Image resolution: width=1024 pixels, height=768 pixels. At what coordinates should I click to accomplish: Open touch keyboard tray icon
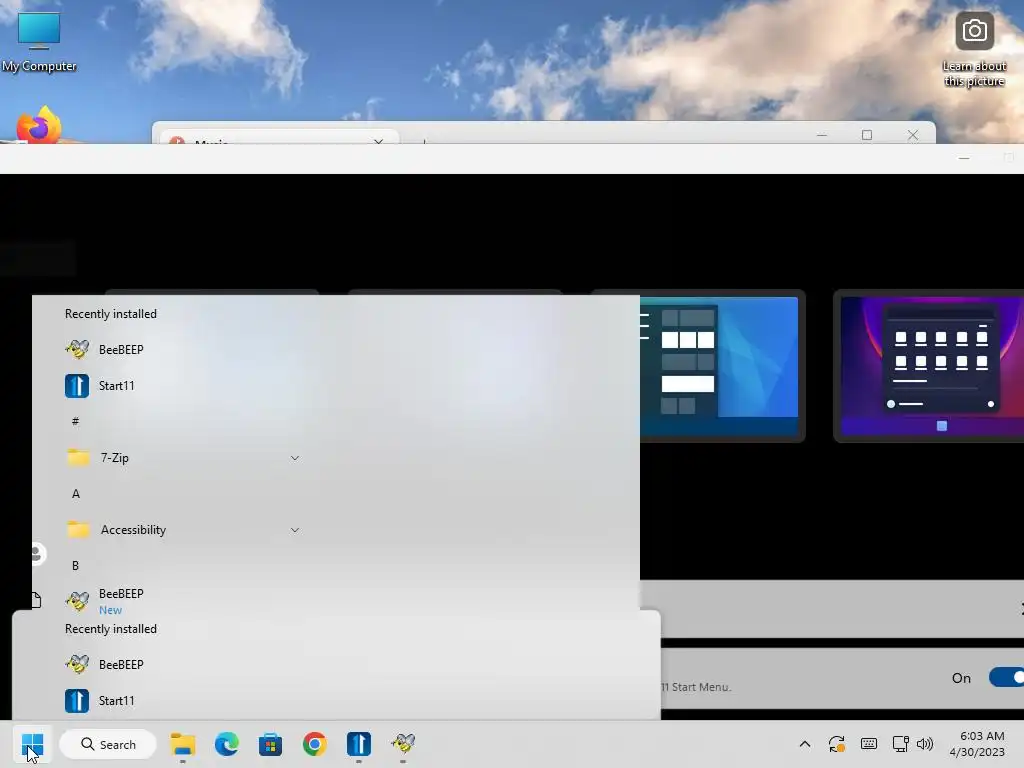pyautogui.click(x=869, y=744)
